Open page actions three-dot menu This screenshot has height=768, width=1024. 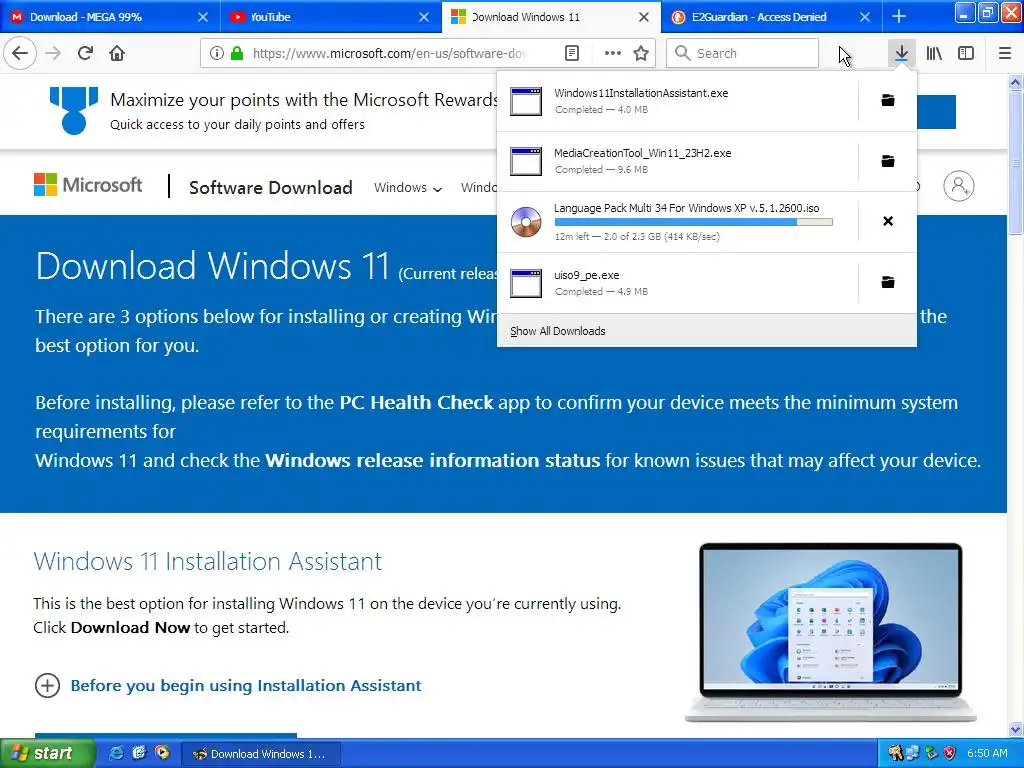point(613,53)
